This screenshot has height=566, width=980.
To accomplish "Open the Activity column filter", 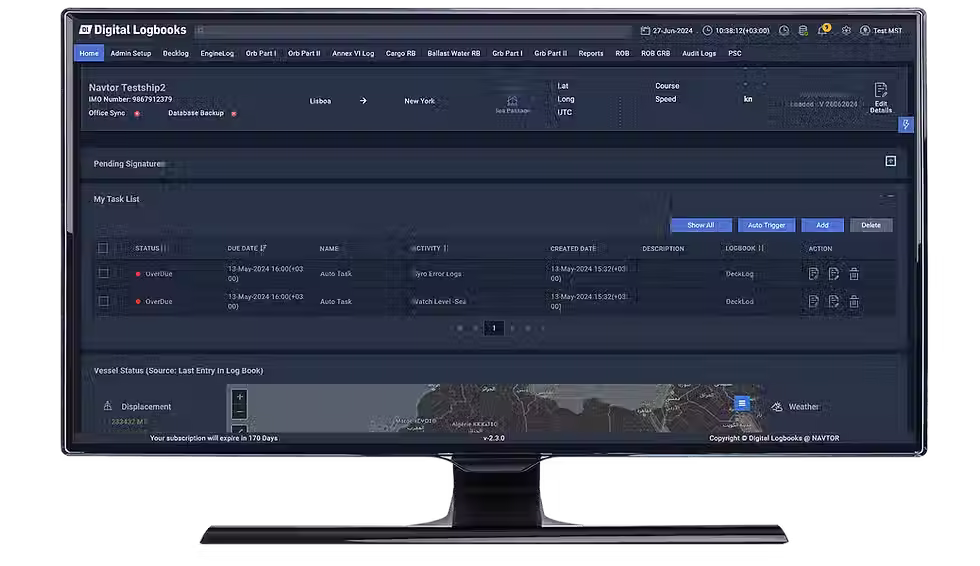I will 446,249.
